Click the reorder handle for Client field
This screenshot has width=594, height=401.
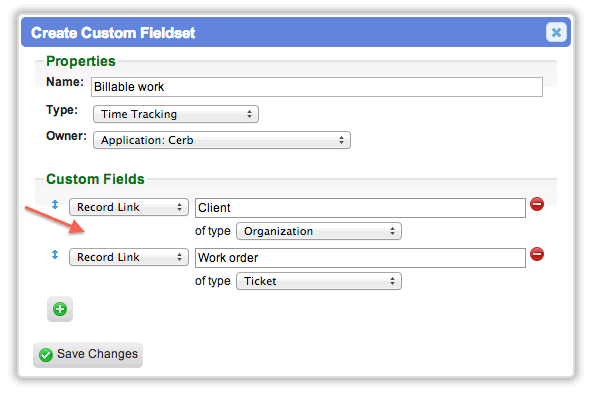[55, 205]
